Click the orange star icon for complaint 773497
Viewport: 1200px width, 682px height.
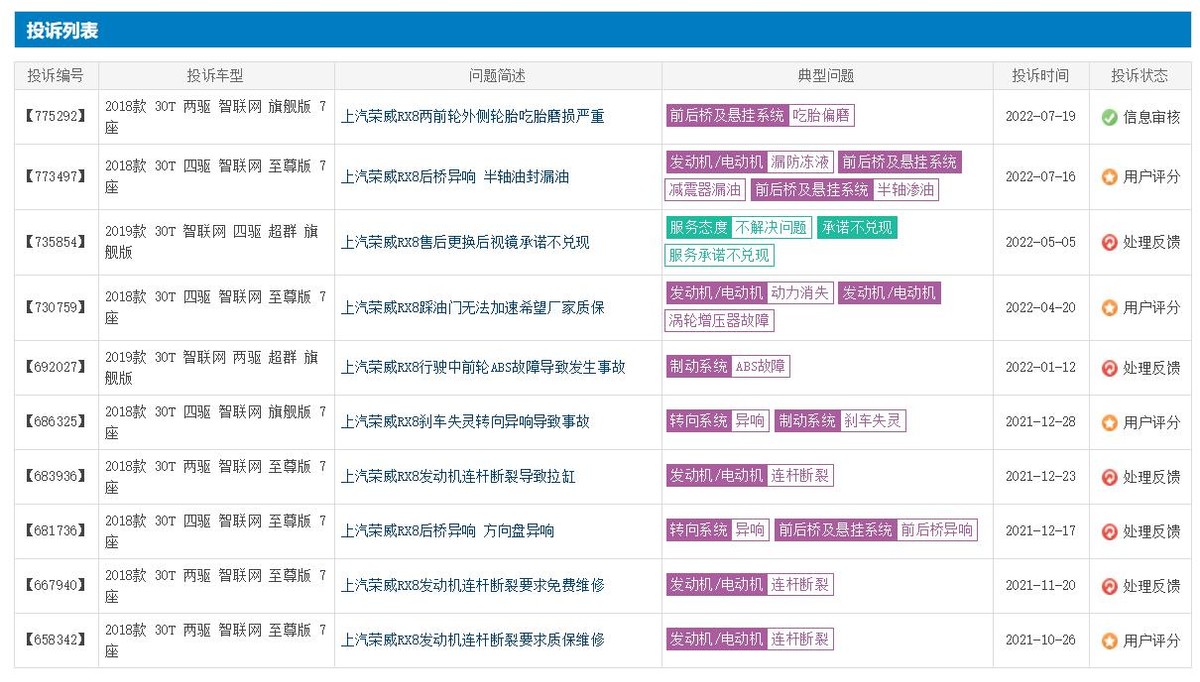pyautogui.click(x=1109, y=177)
